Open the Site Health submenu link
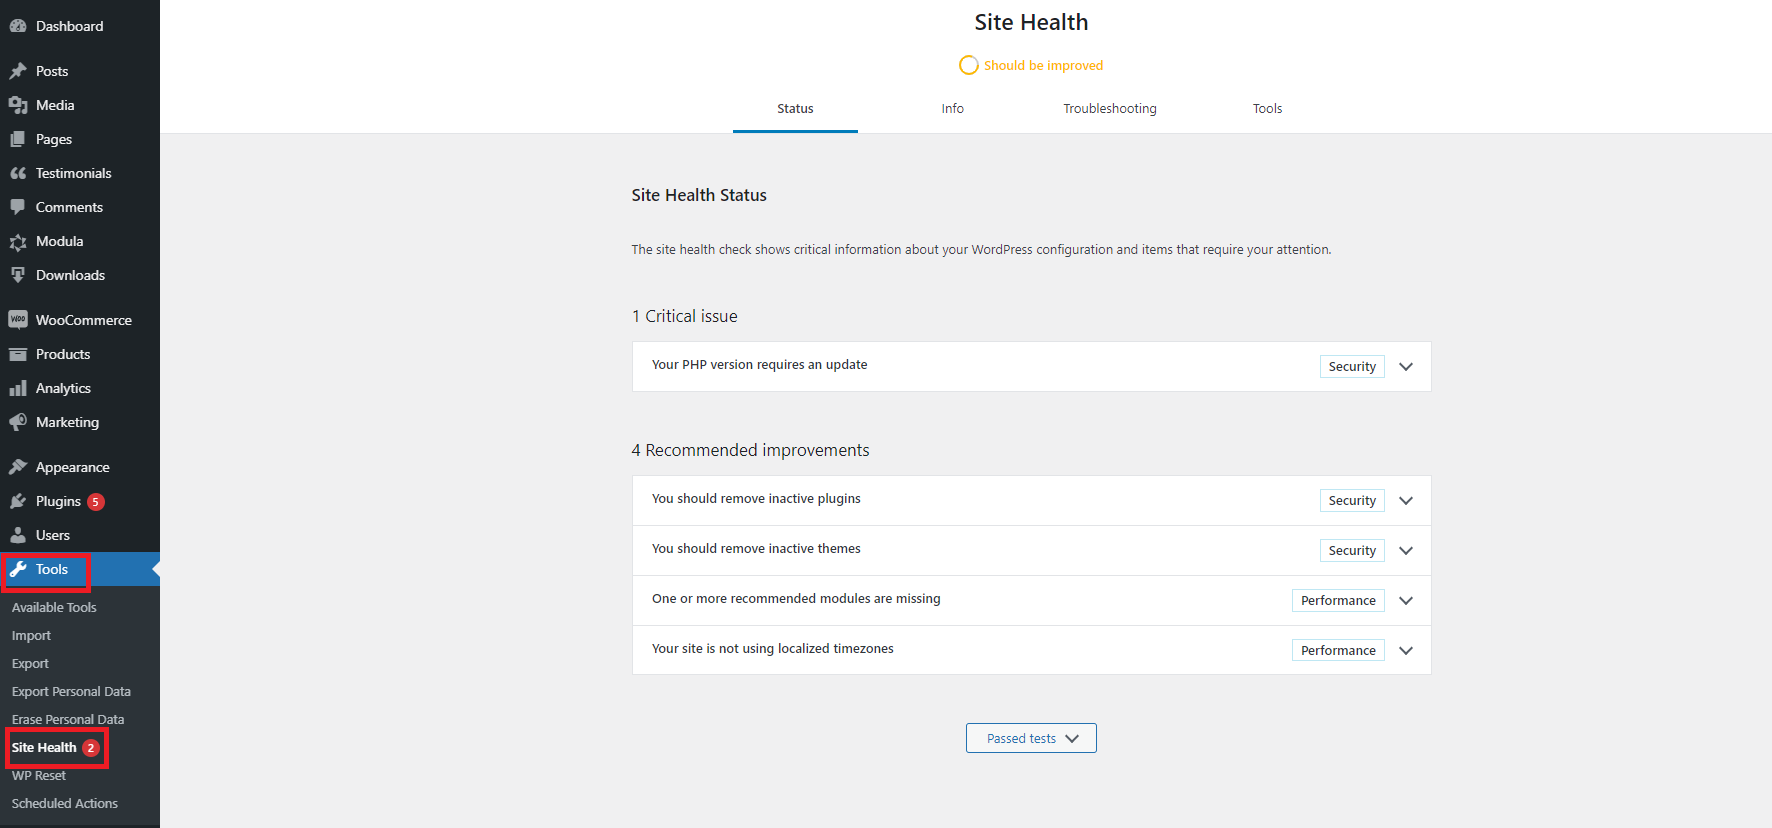 44,747
